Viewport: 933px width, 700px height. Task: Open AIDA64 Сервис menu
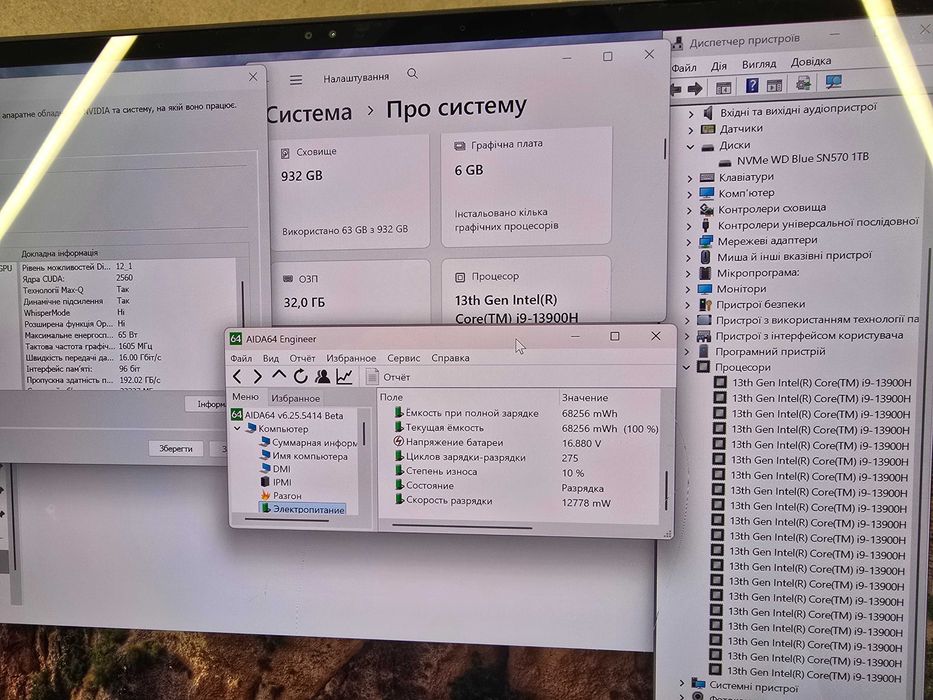click(403, 358)
